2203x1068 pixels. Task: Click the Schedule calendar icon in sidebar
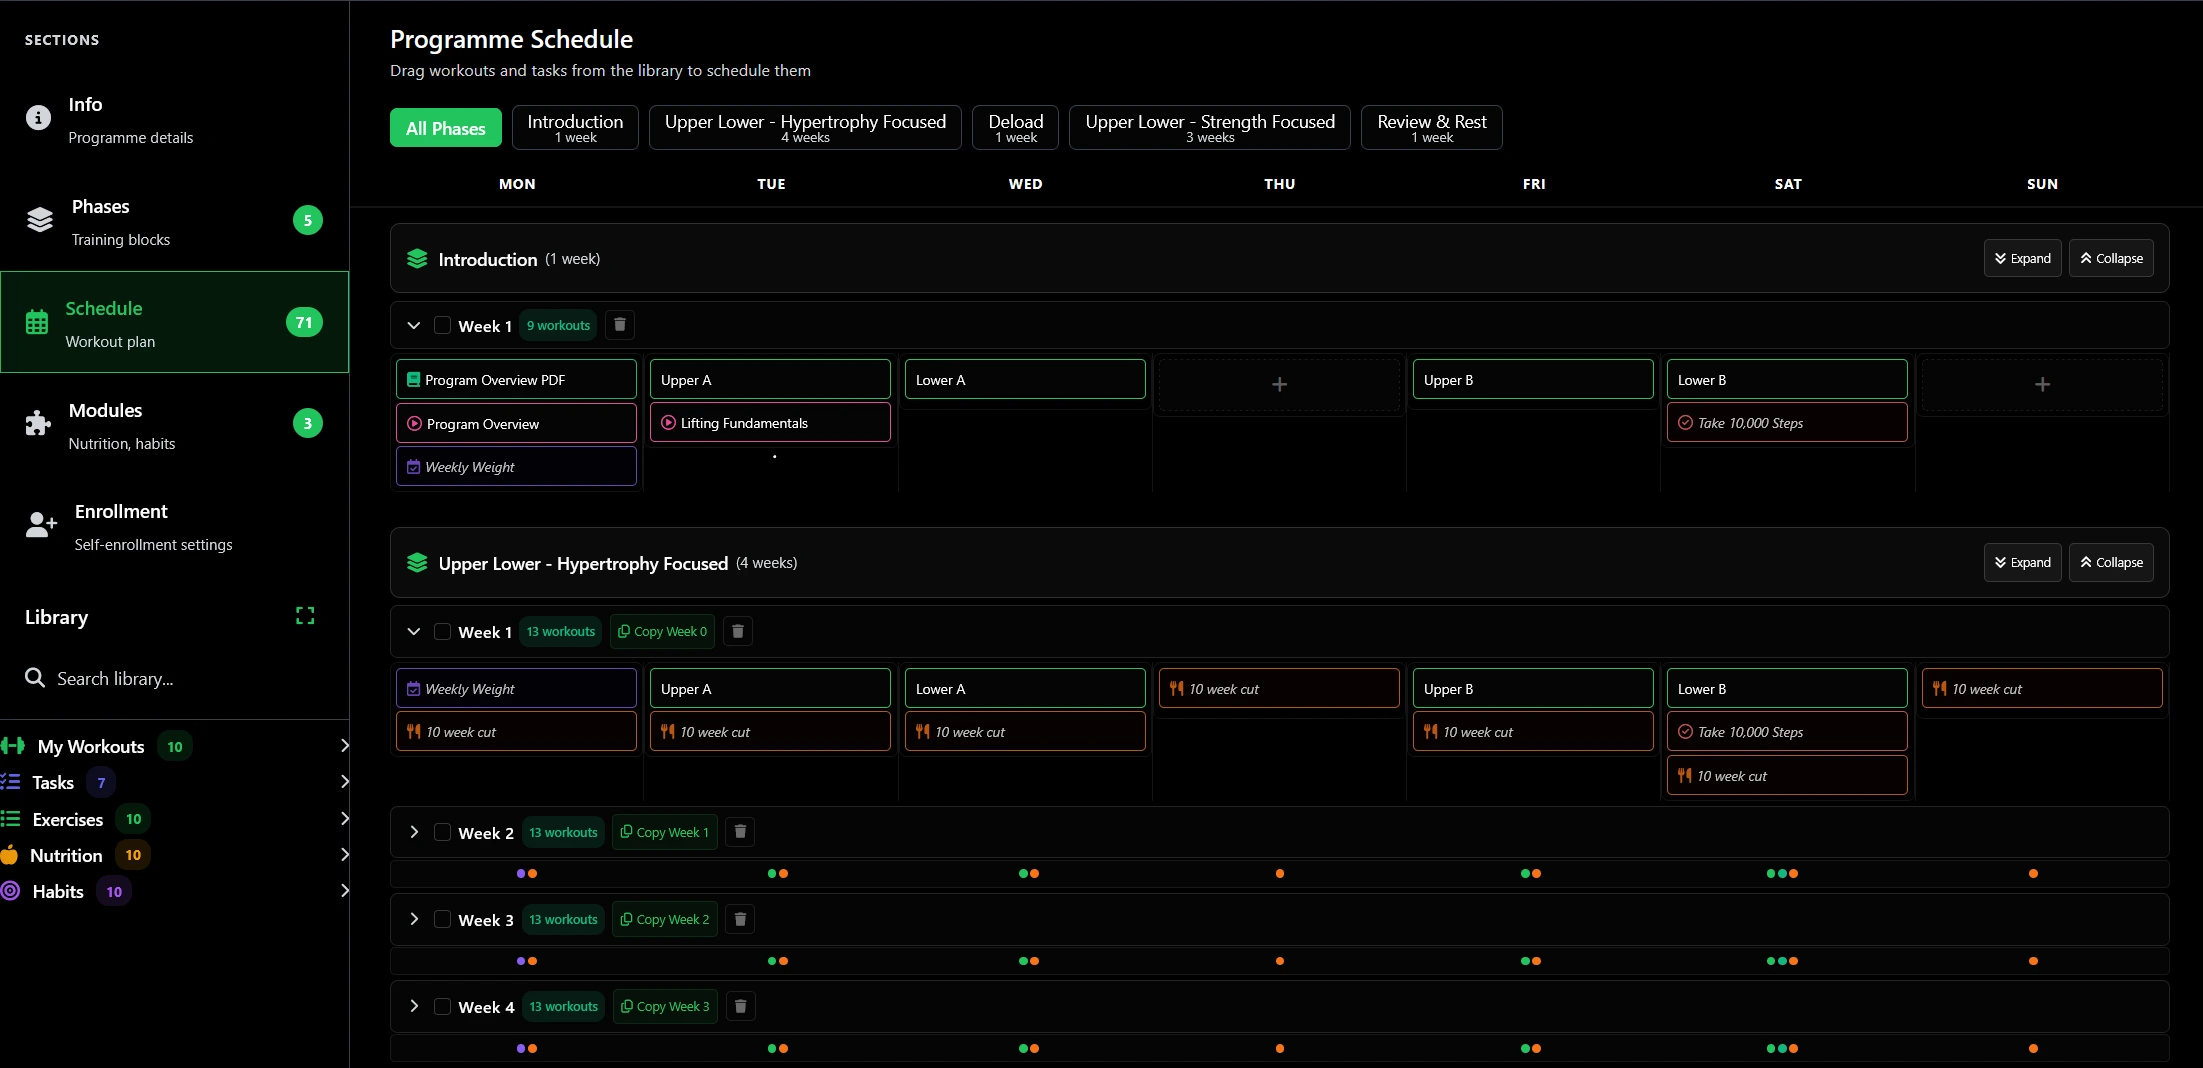37,322
